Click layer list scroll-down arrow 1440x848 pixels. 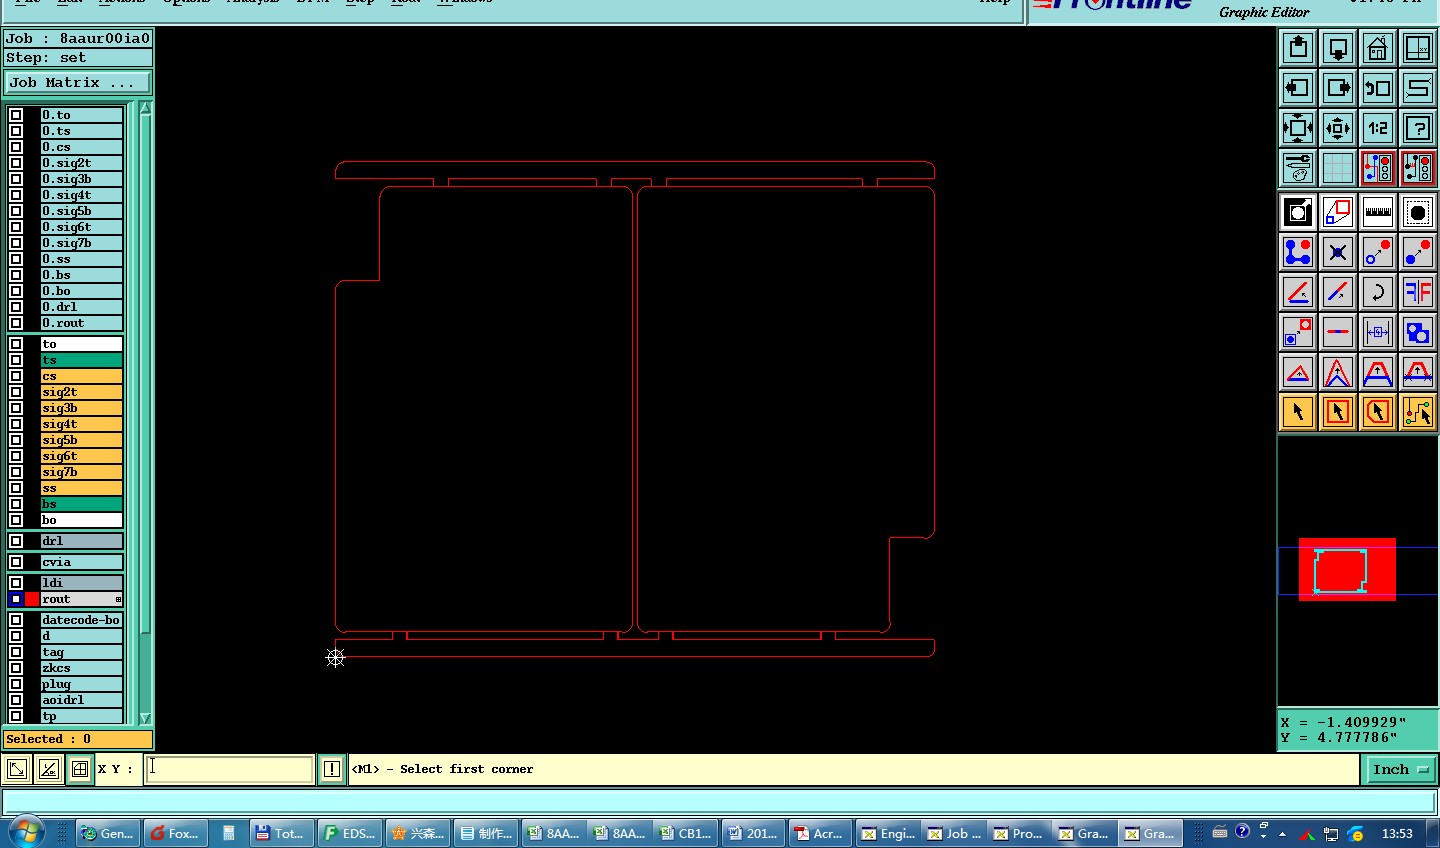pyautogui.click(x=145, y=718)
